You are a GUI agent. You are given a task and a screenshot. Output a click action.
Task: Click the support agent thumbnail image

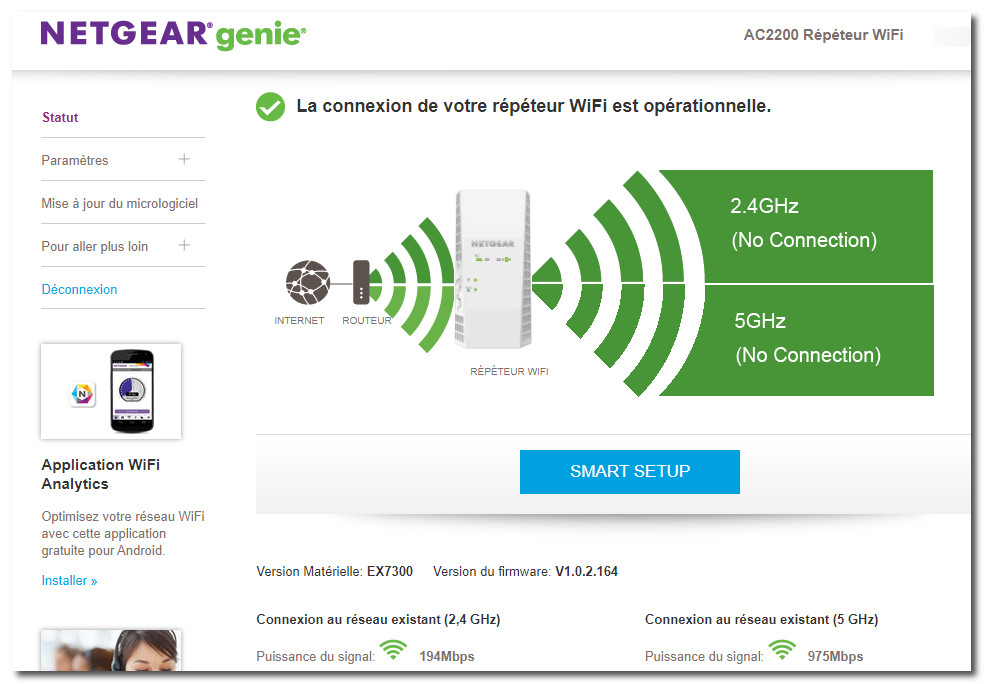pyautogui.click(x=111, y=649)
